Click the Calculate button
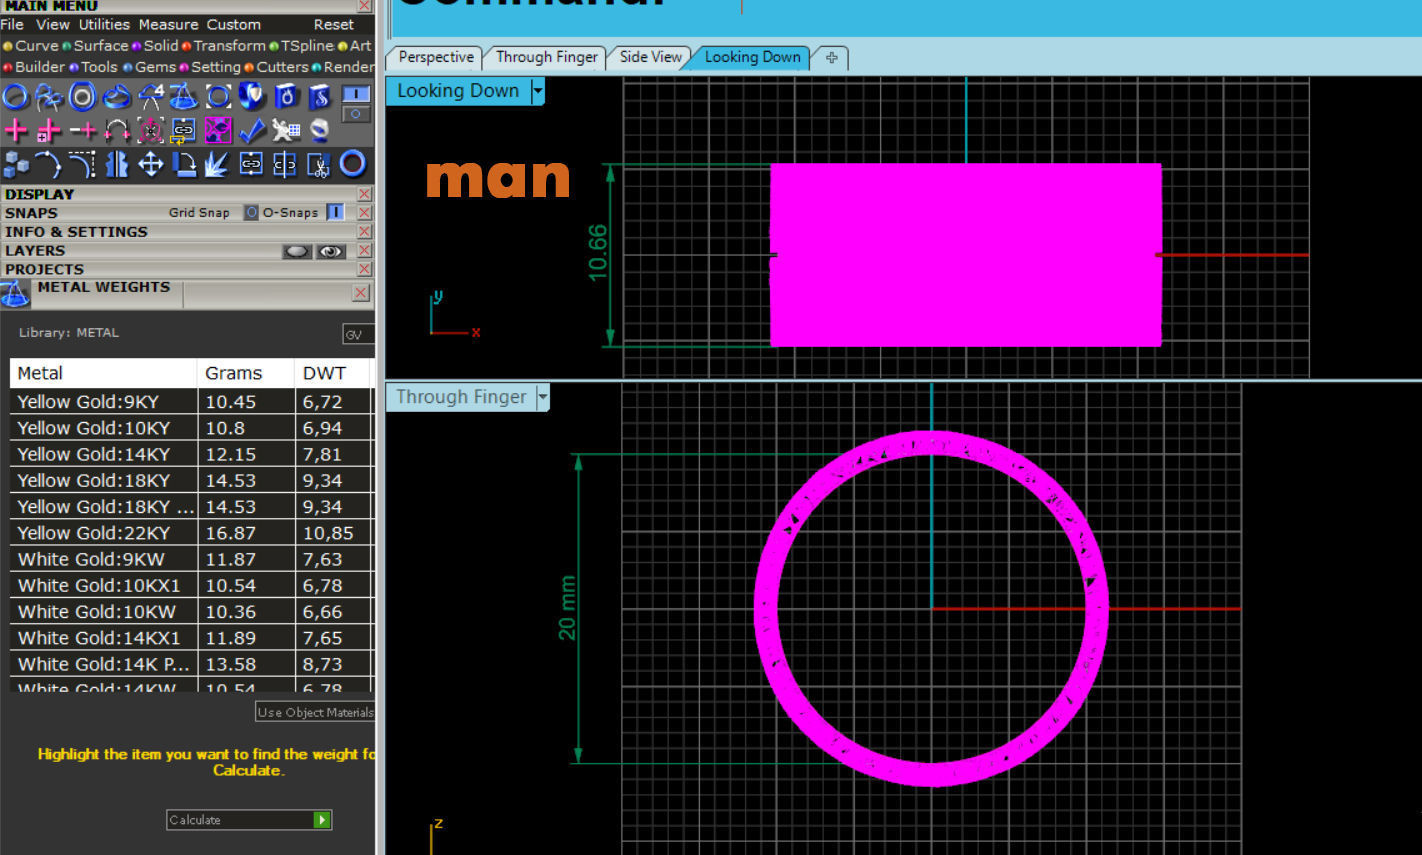The image size is (1422, 855). (x=249, y=820)
